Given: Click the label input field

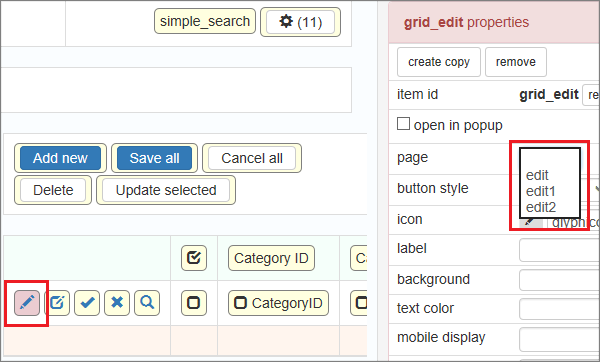Looking at the screenshot, I should point(559,250).
